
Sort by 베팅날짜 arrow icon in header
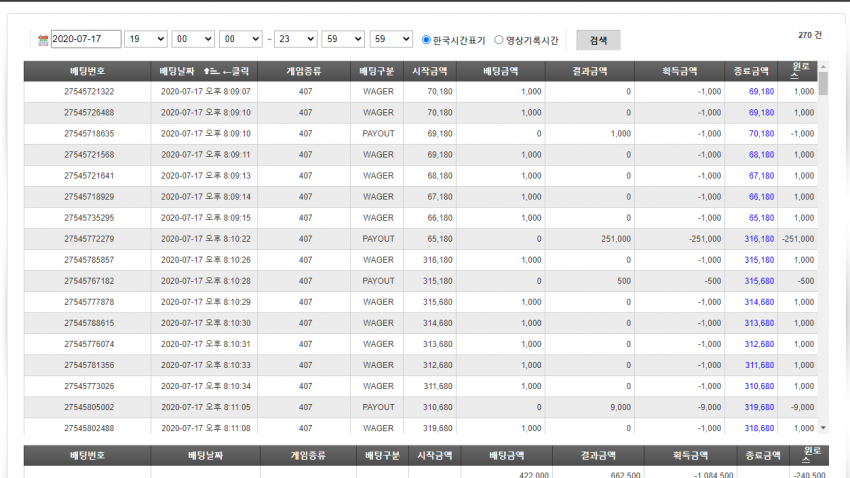point(211,71)
